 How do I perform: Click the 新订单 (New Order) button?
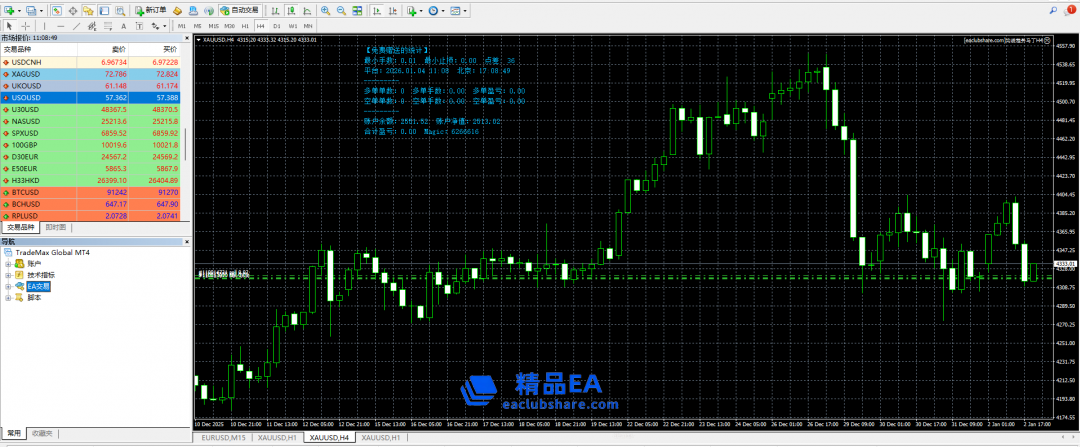point(151,10)
